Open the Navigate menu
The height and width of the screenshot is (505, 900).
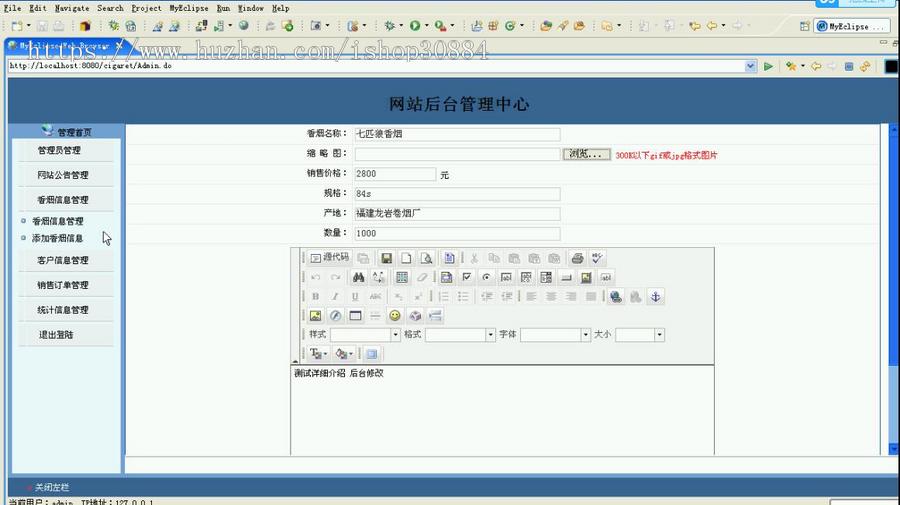(x=72, y=8)
